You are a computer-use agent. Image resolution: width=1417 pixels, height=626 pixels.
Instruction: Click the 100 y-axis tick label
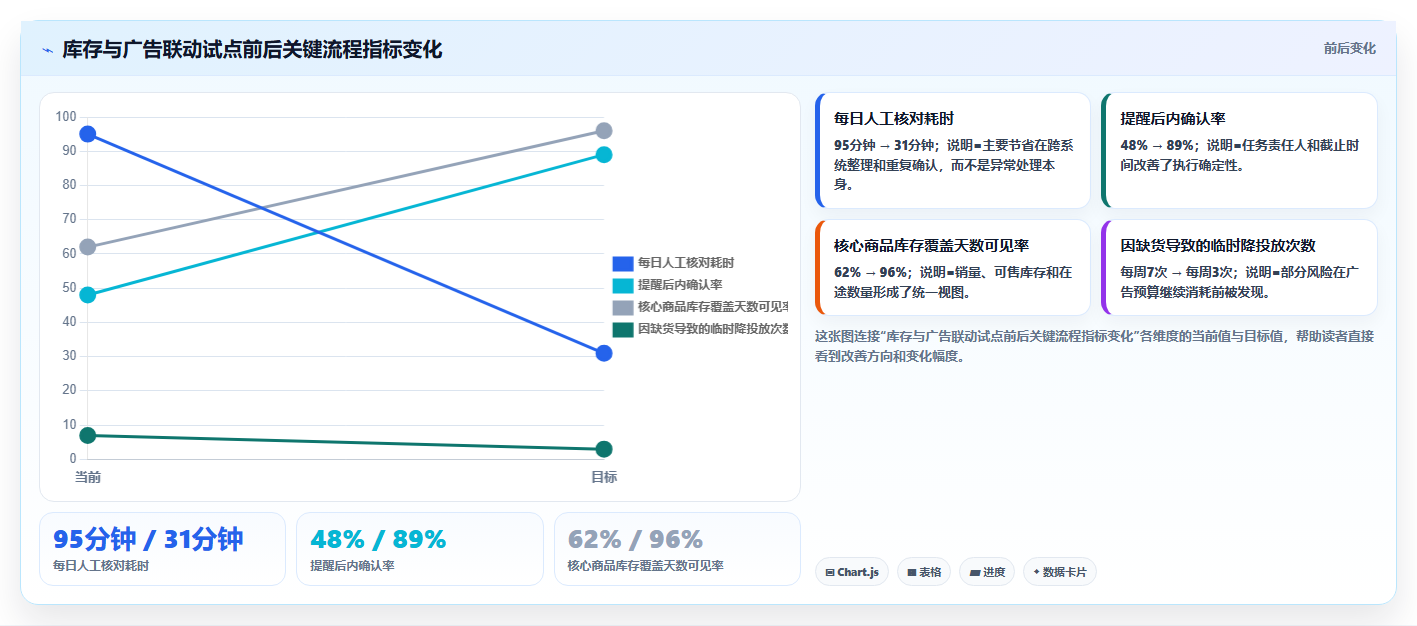(66, 117)
